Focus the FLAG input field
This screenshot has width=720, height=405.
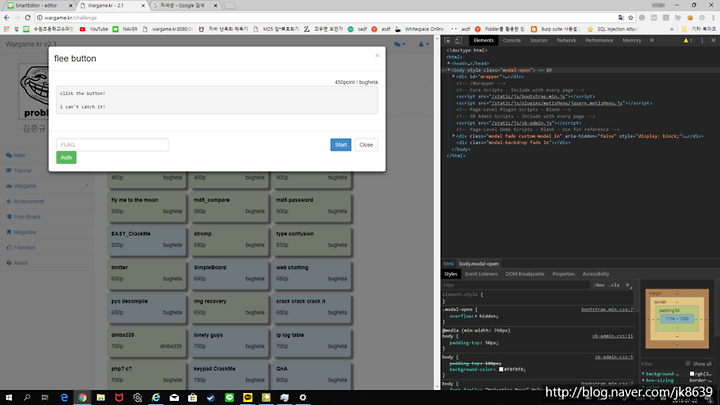click(x=112, y=145)
